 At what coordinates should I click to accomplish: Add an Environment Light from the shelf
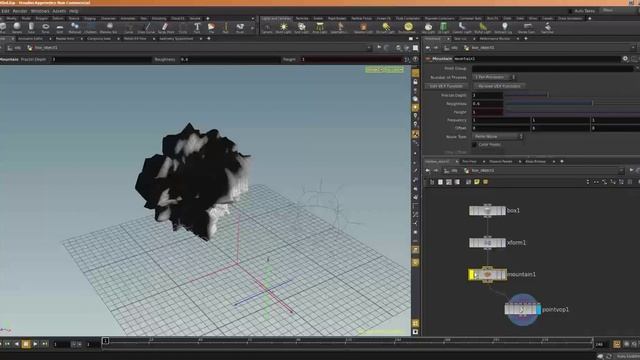click(407, 28)
